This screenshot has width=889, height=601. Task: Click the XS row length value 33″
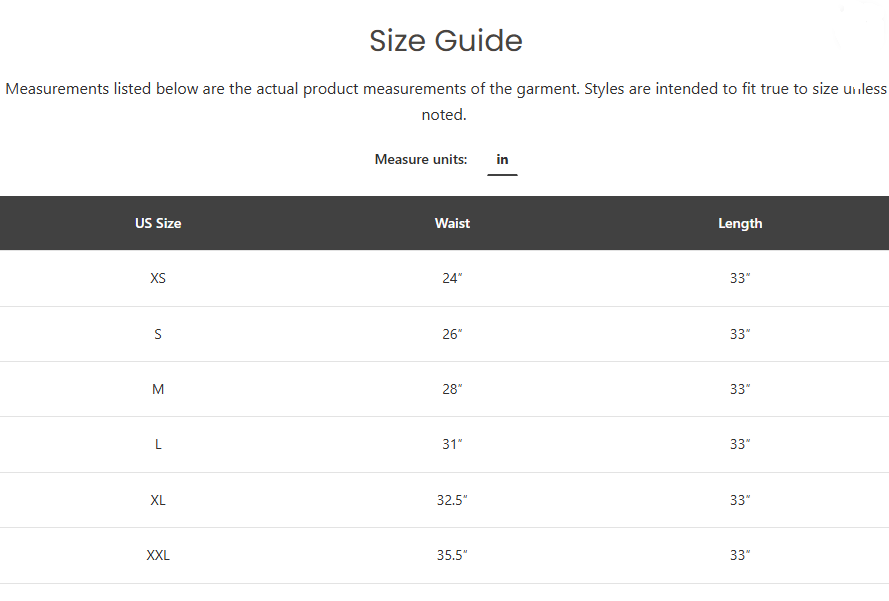[740, 278]
